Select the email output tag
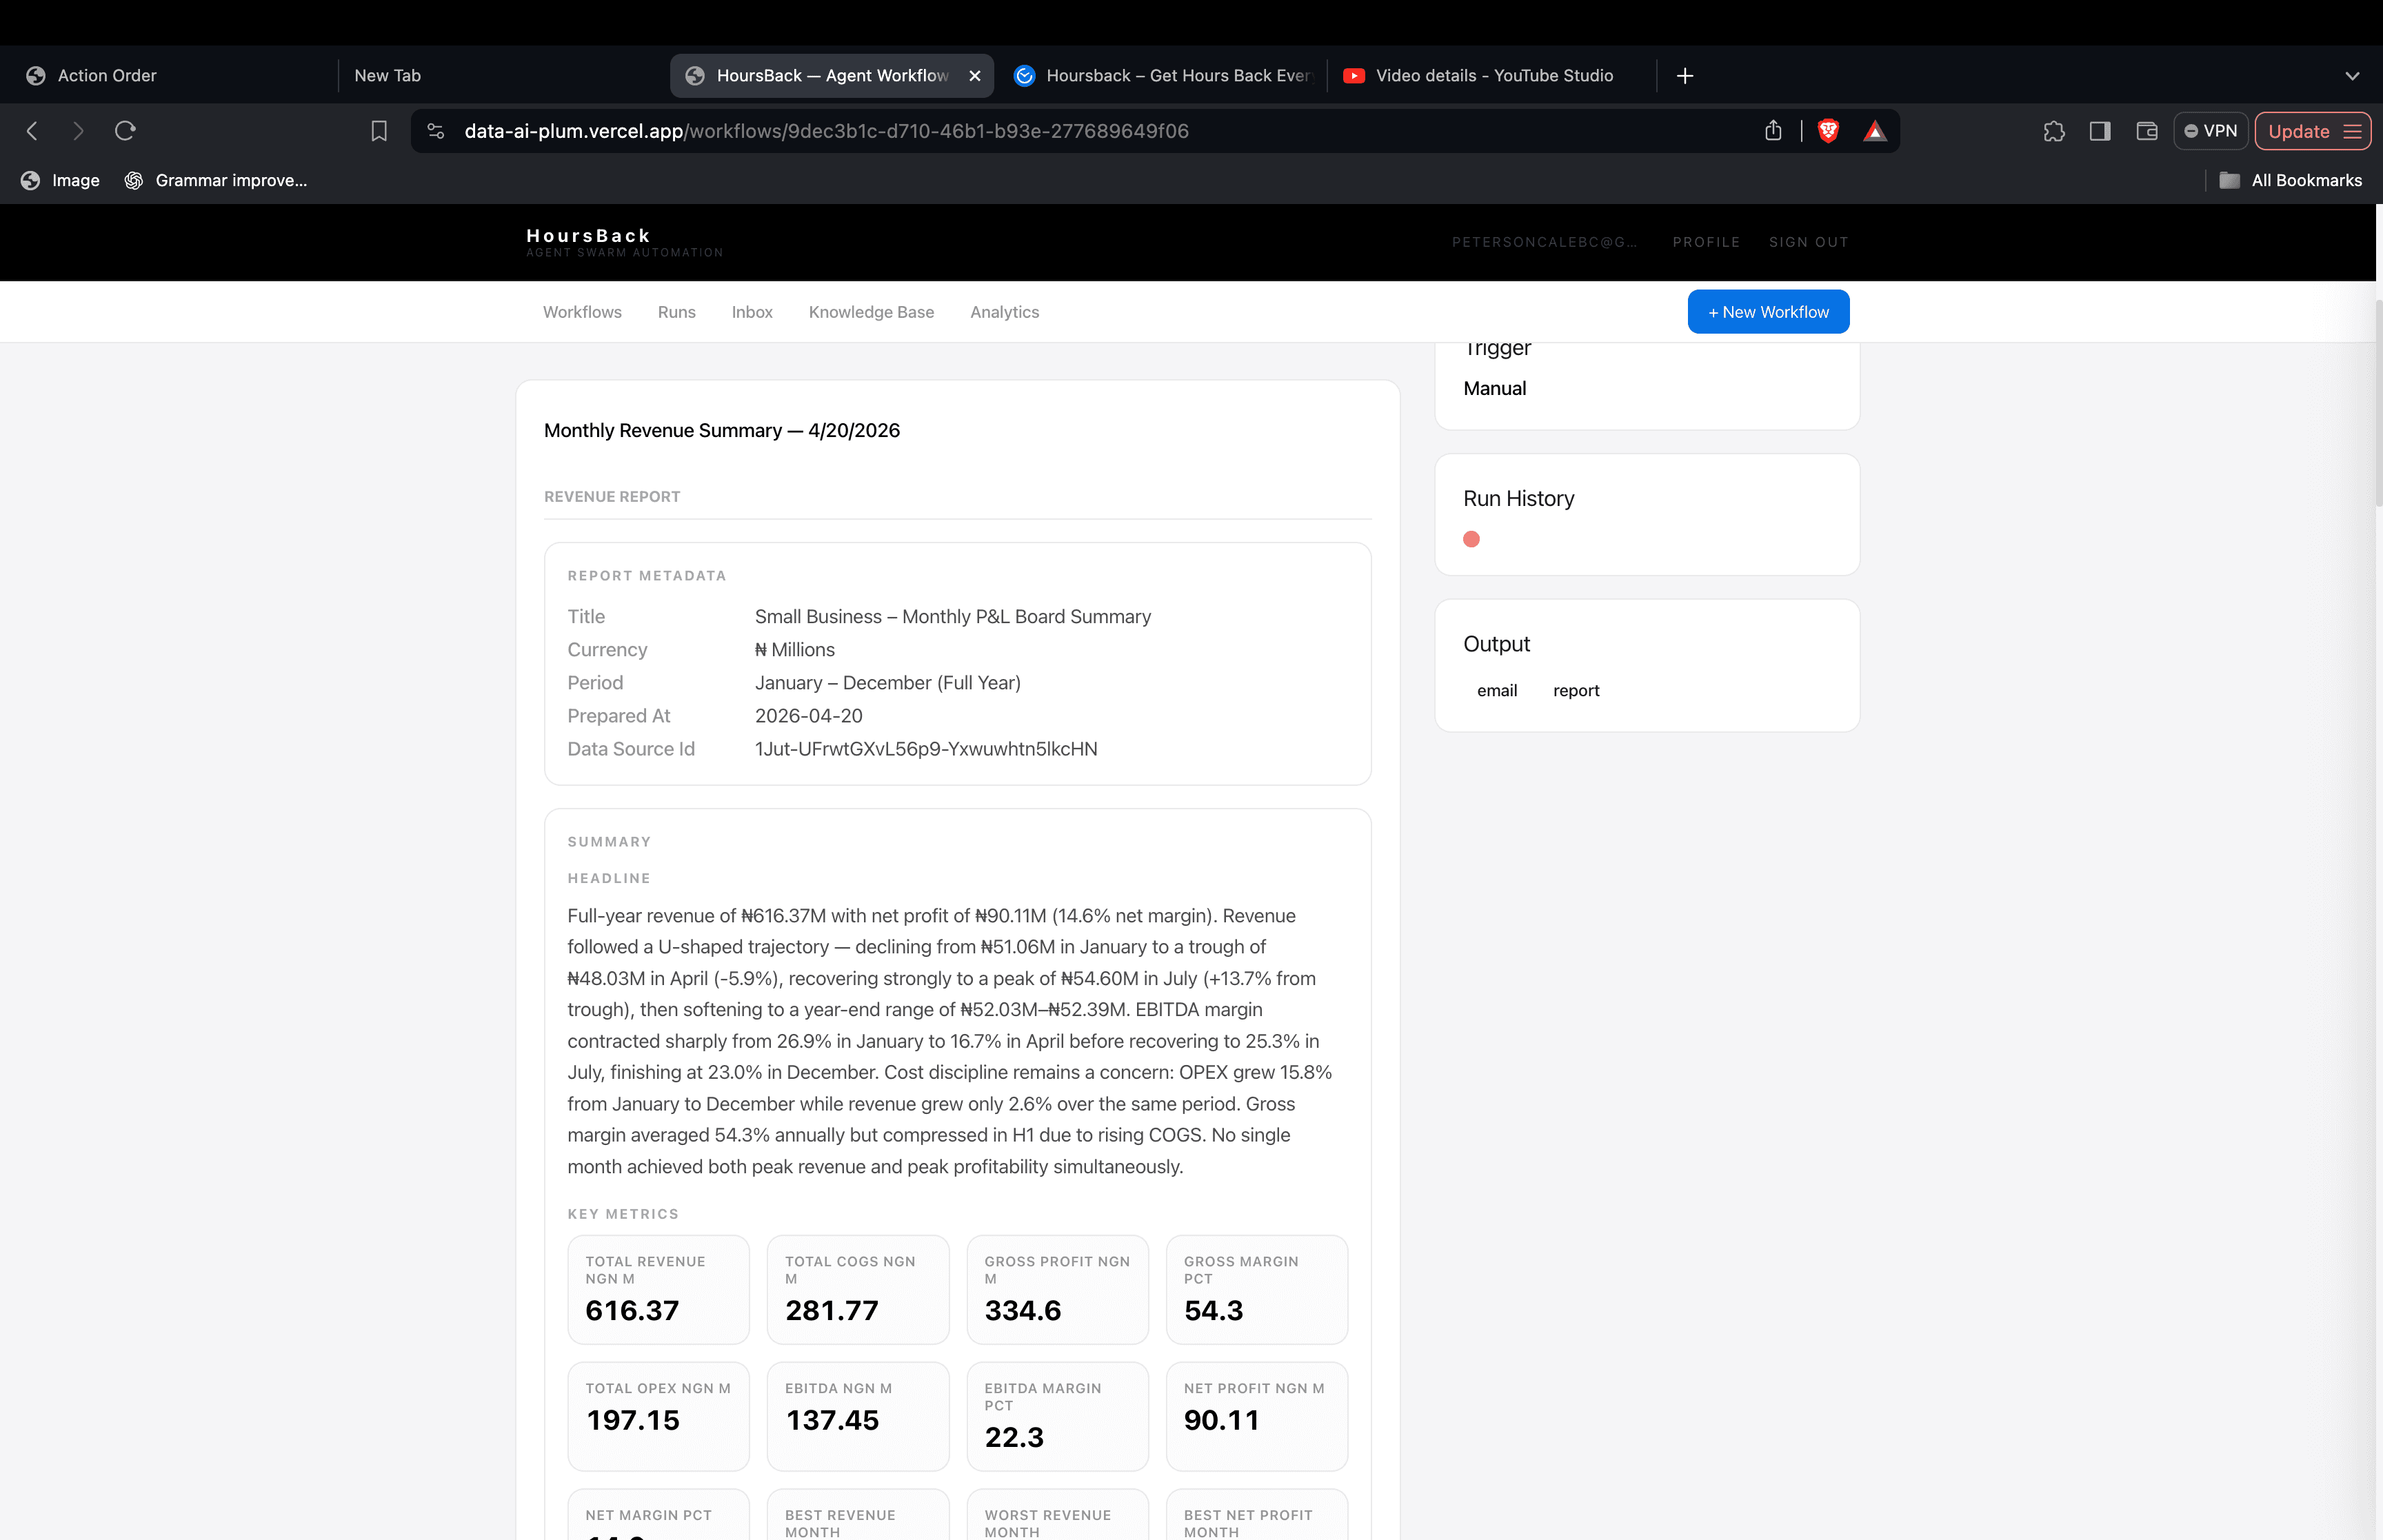2383x1540 pixels. (x=1497, y=691)
